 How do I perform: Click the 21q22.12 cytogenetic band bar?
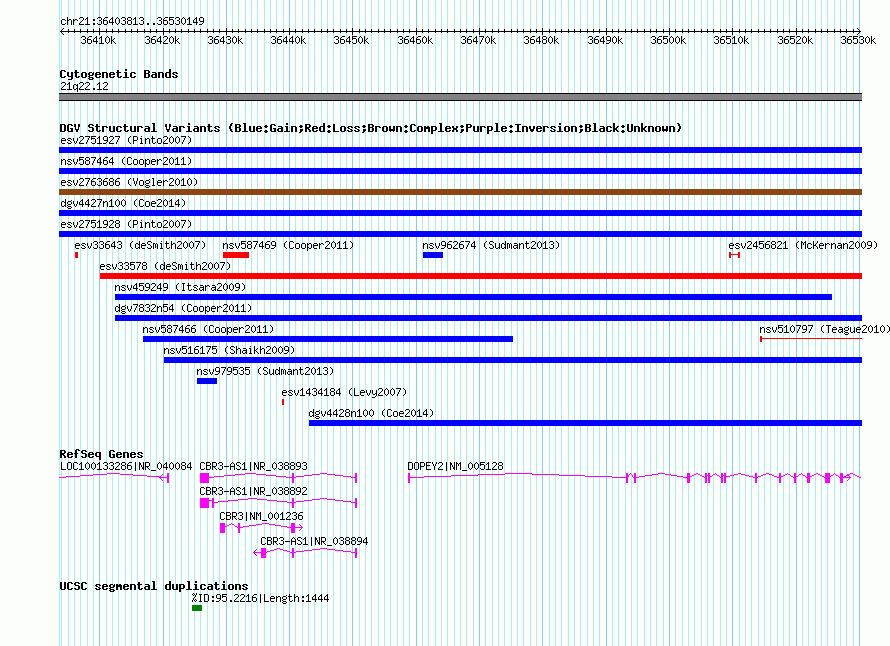pos(460,97)
